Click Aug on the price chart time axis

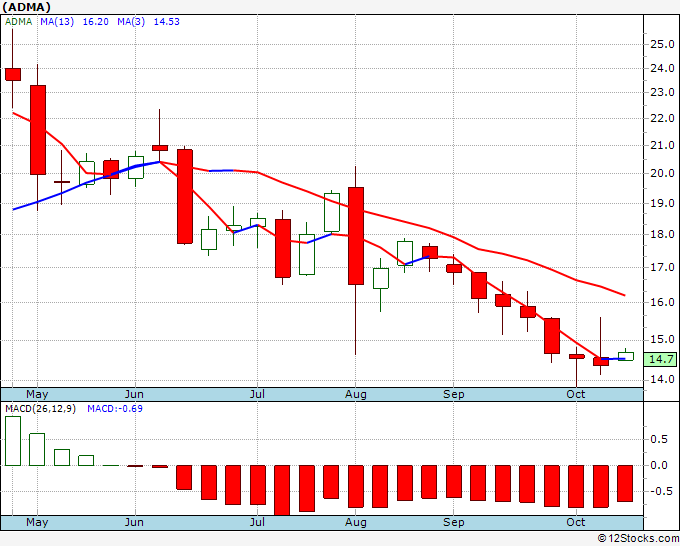coord(356,394)
